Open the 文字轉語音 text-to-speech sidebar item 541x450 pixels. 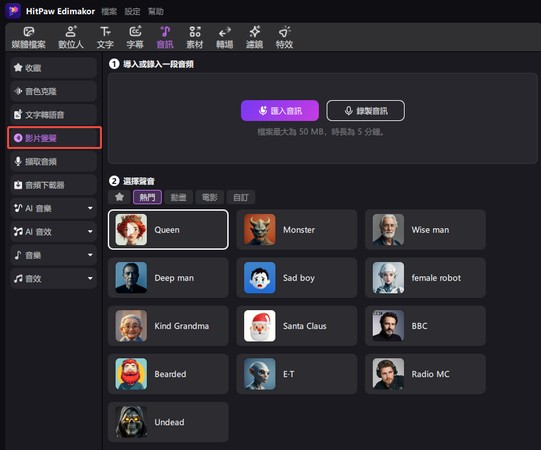pyautogui.click(x=53, y=115)
